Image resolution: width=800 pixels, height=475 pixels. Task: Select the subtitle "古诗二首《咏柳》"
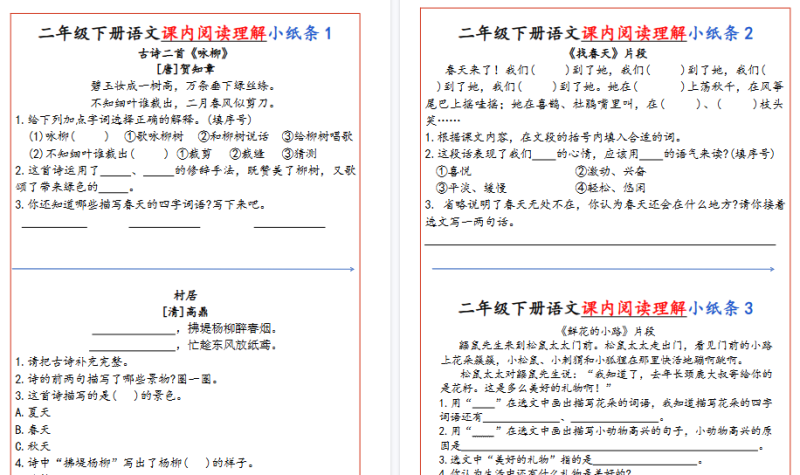[183, 53]
